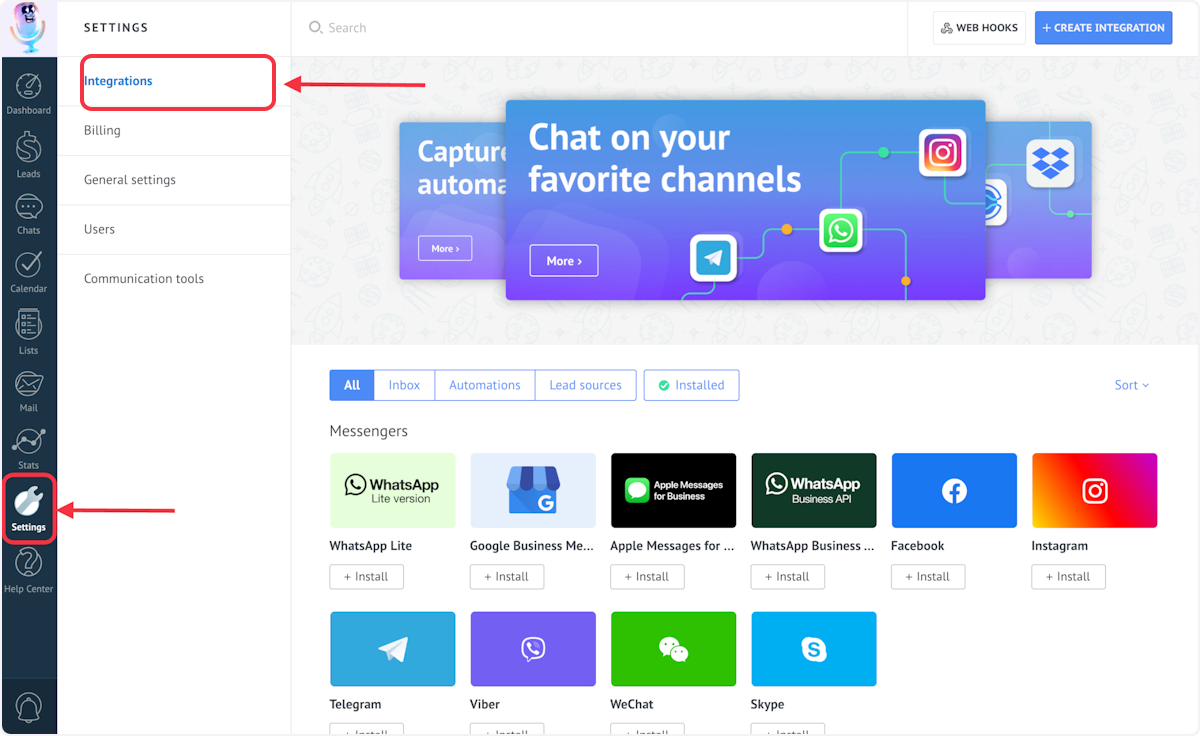Install the Facebook integration
The image size is (1200, 736).
click(928, 577)
